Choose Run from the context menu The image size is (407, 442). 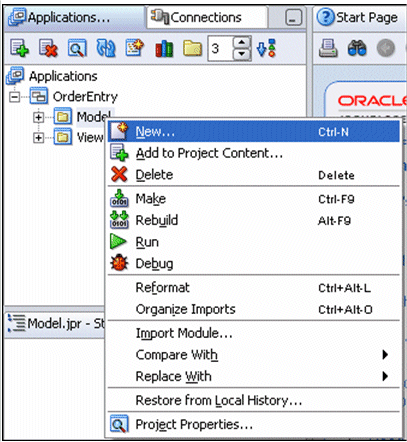[x=254, y=242]
